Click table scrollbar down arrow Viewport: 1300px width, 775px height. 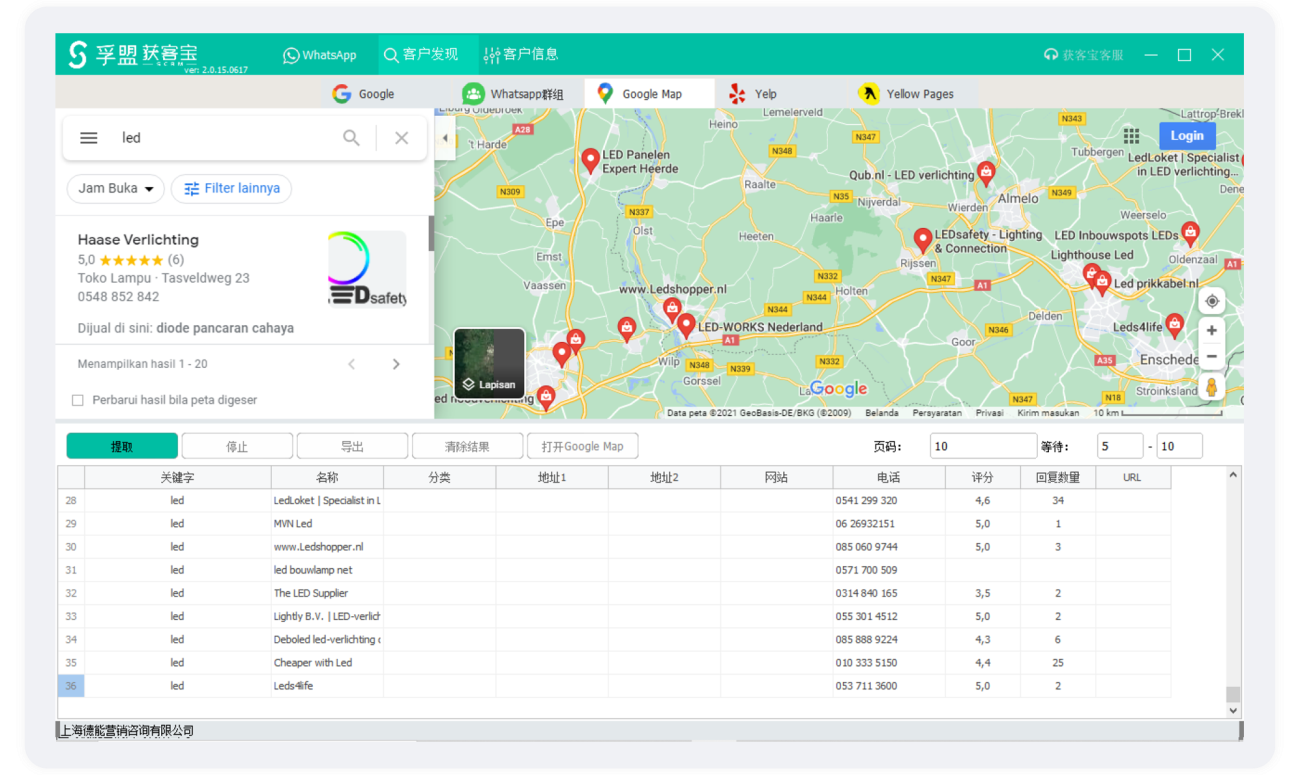pos(1233,710)
